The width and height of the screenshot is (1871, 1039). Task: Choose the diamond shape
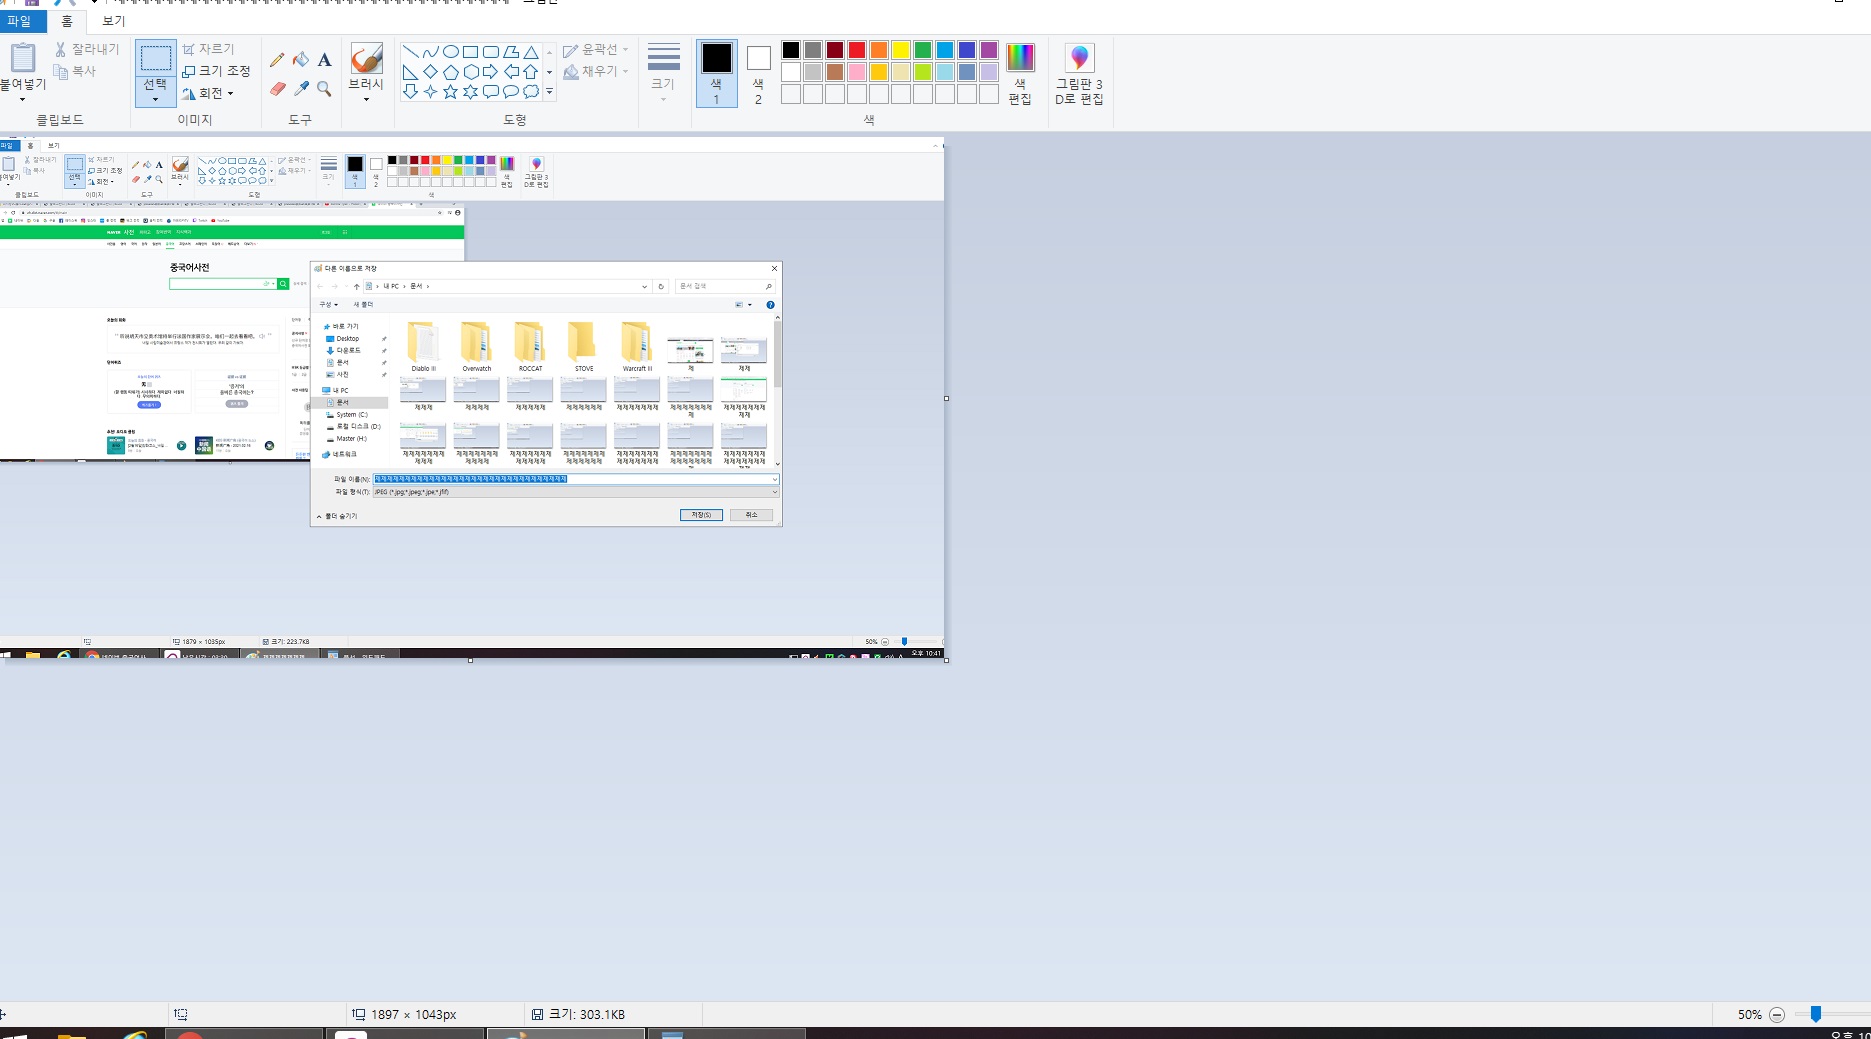click(430, 72)
